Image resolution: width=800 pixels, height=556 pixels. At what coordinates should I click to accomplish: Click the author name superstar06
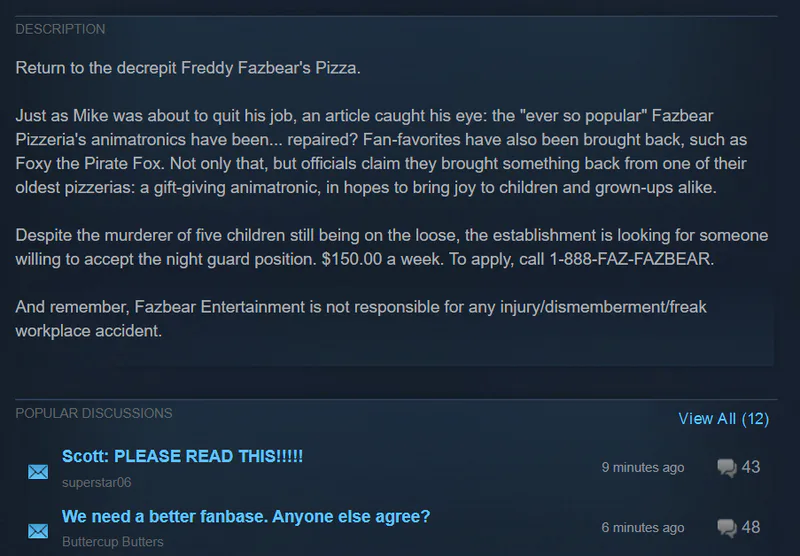pyautogui.click(x=96, y=482)
